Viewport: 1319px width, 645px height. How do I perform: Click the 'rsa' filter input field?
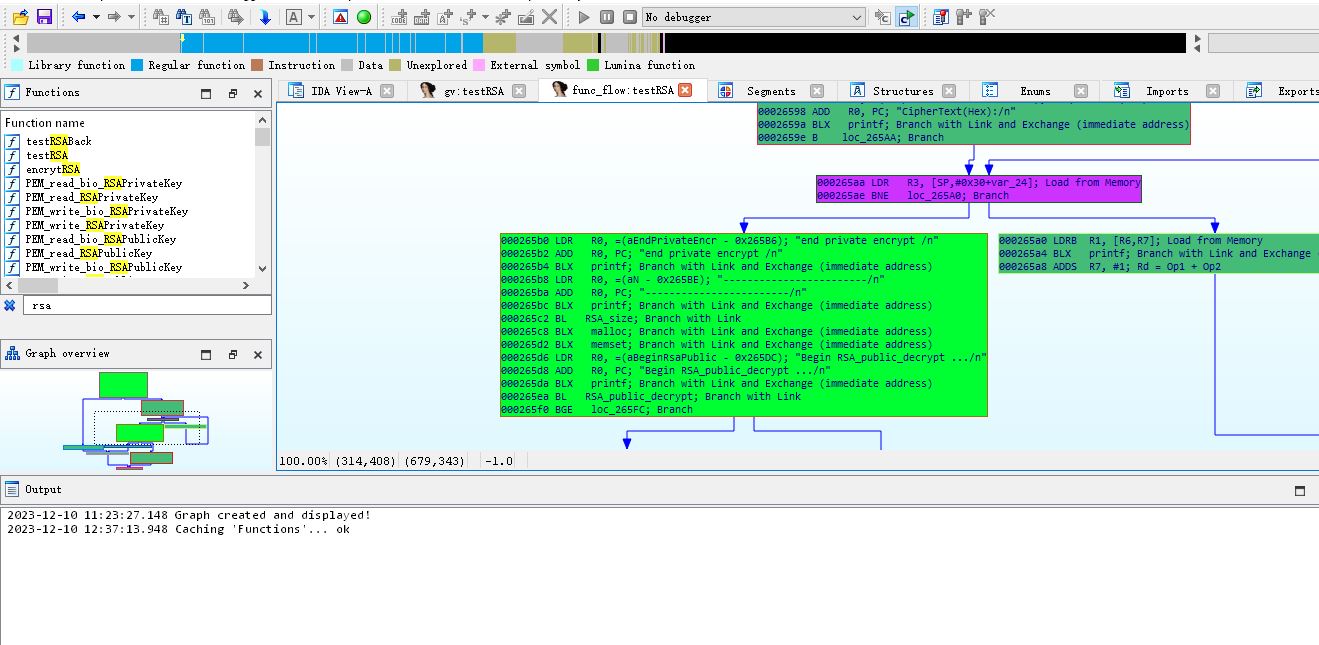147,305
